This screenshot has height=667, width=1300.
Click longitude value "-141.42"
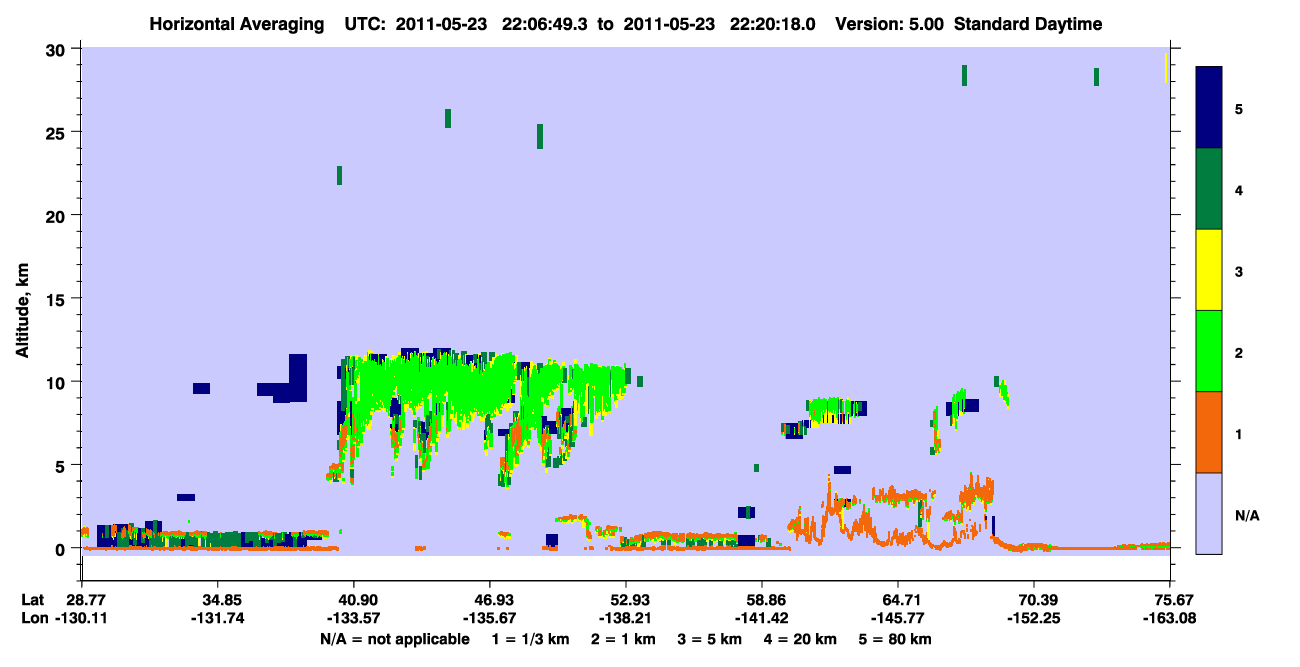coord(762,618)
